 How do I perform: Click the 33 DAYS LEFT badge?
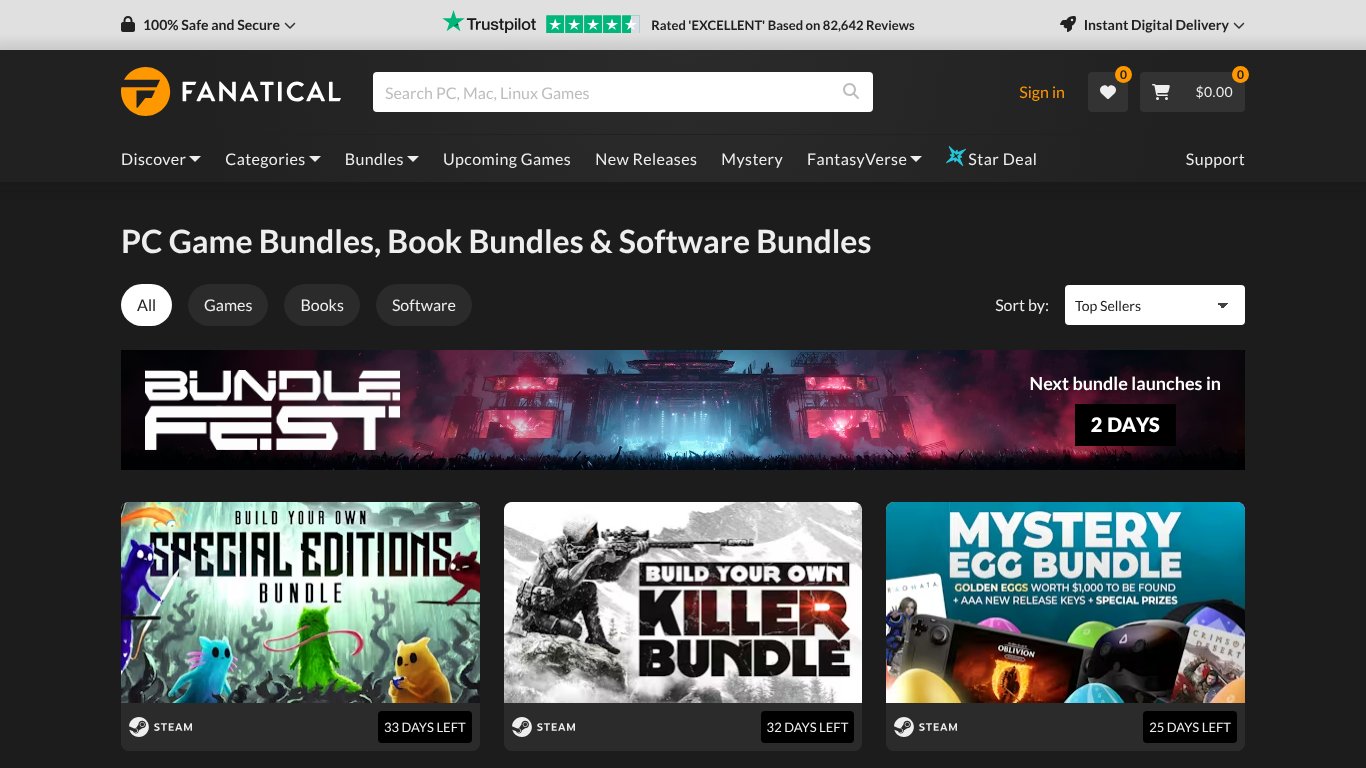point(425,727)
